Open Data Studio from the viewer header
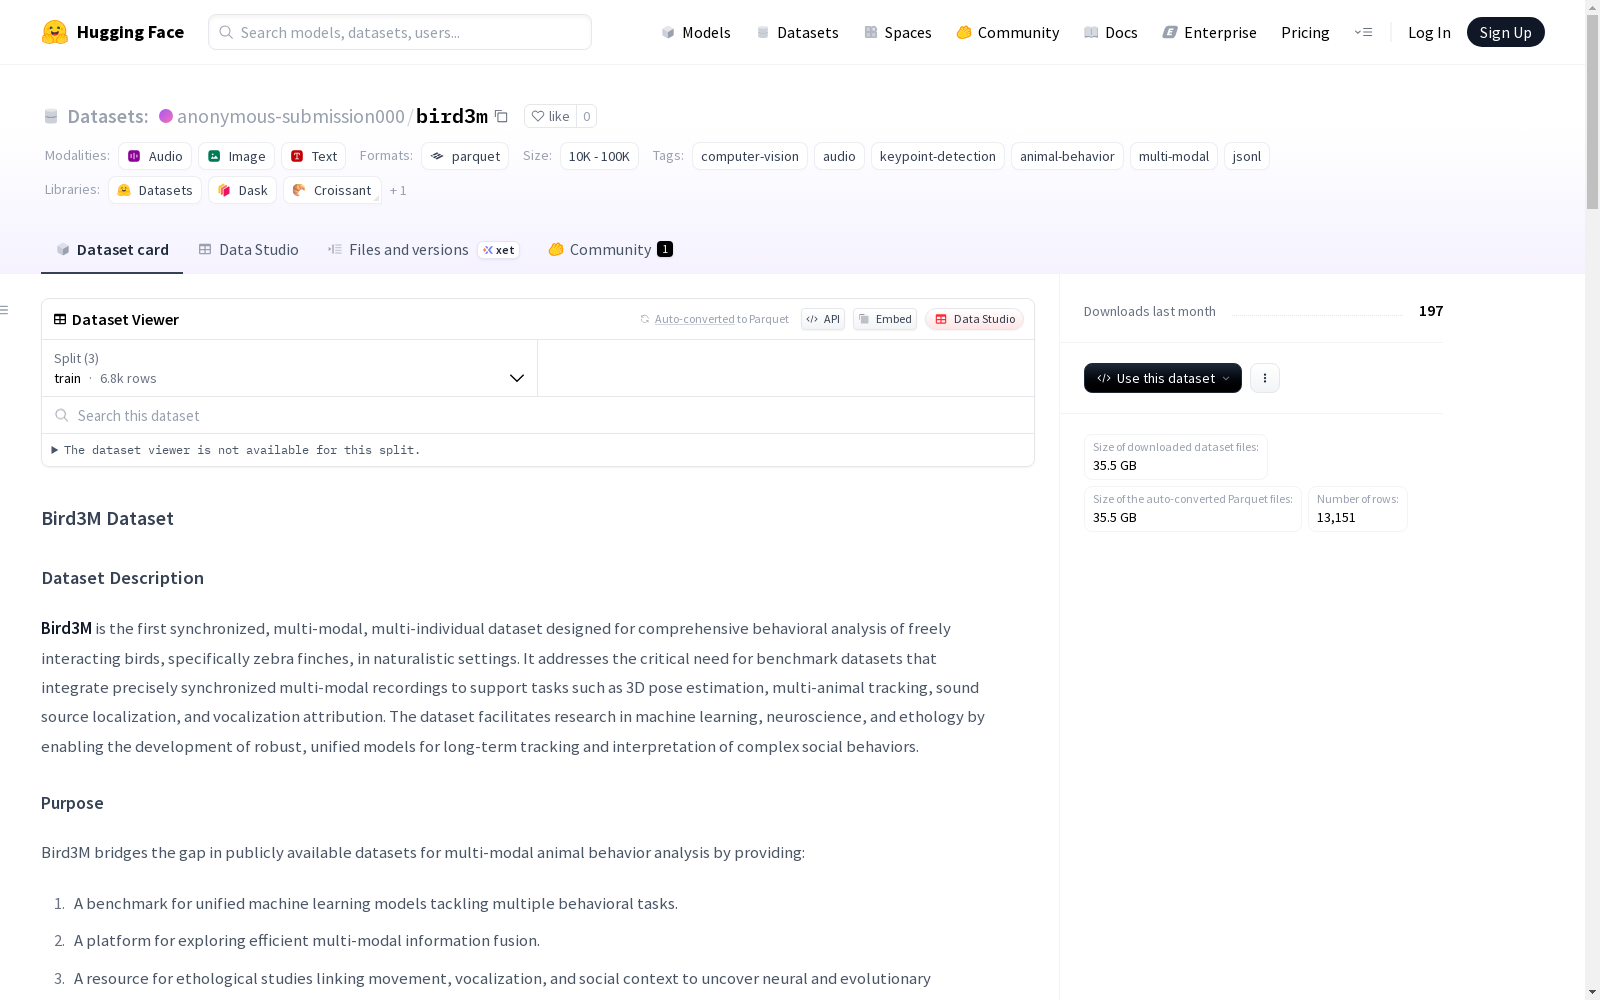This screenshot has height=1000, width=1600. pyautogui.click(x=974, y=319)
